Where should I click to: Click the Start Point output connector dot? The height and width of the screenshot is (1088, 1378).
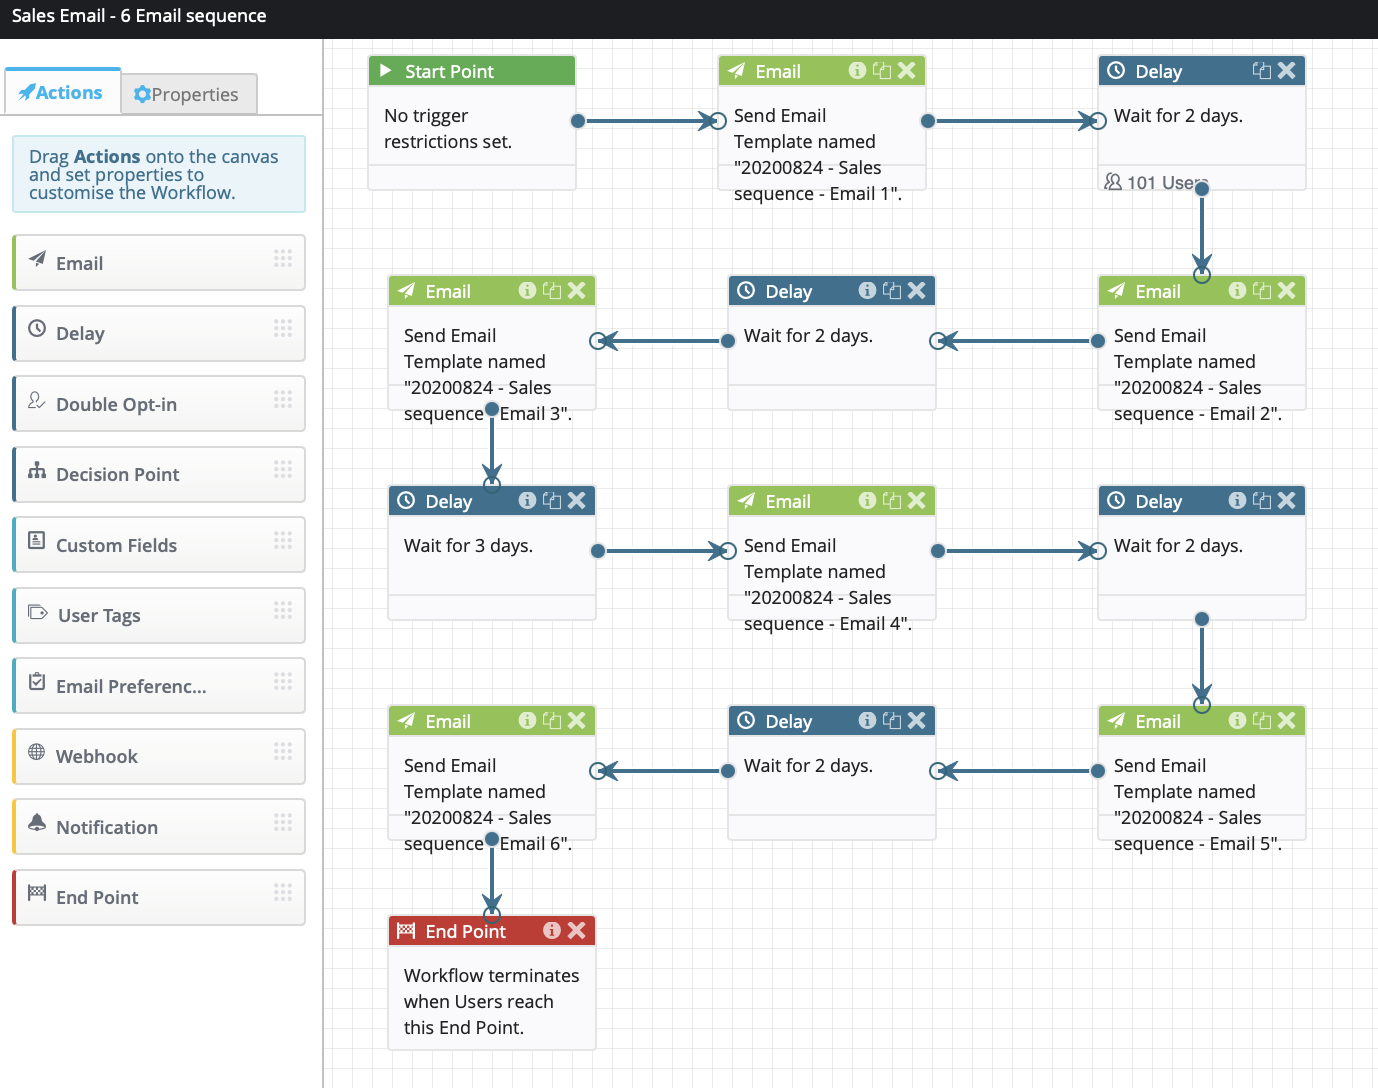click(x=578, y=121)
